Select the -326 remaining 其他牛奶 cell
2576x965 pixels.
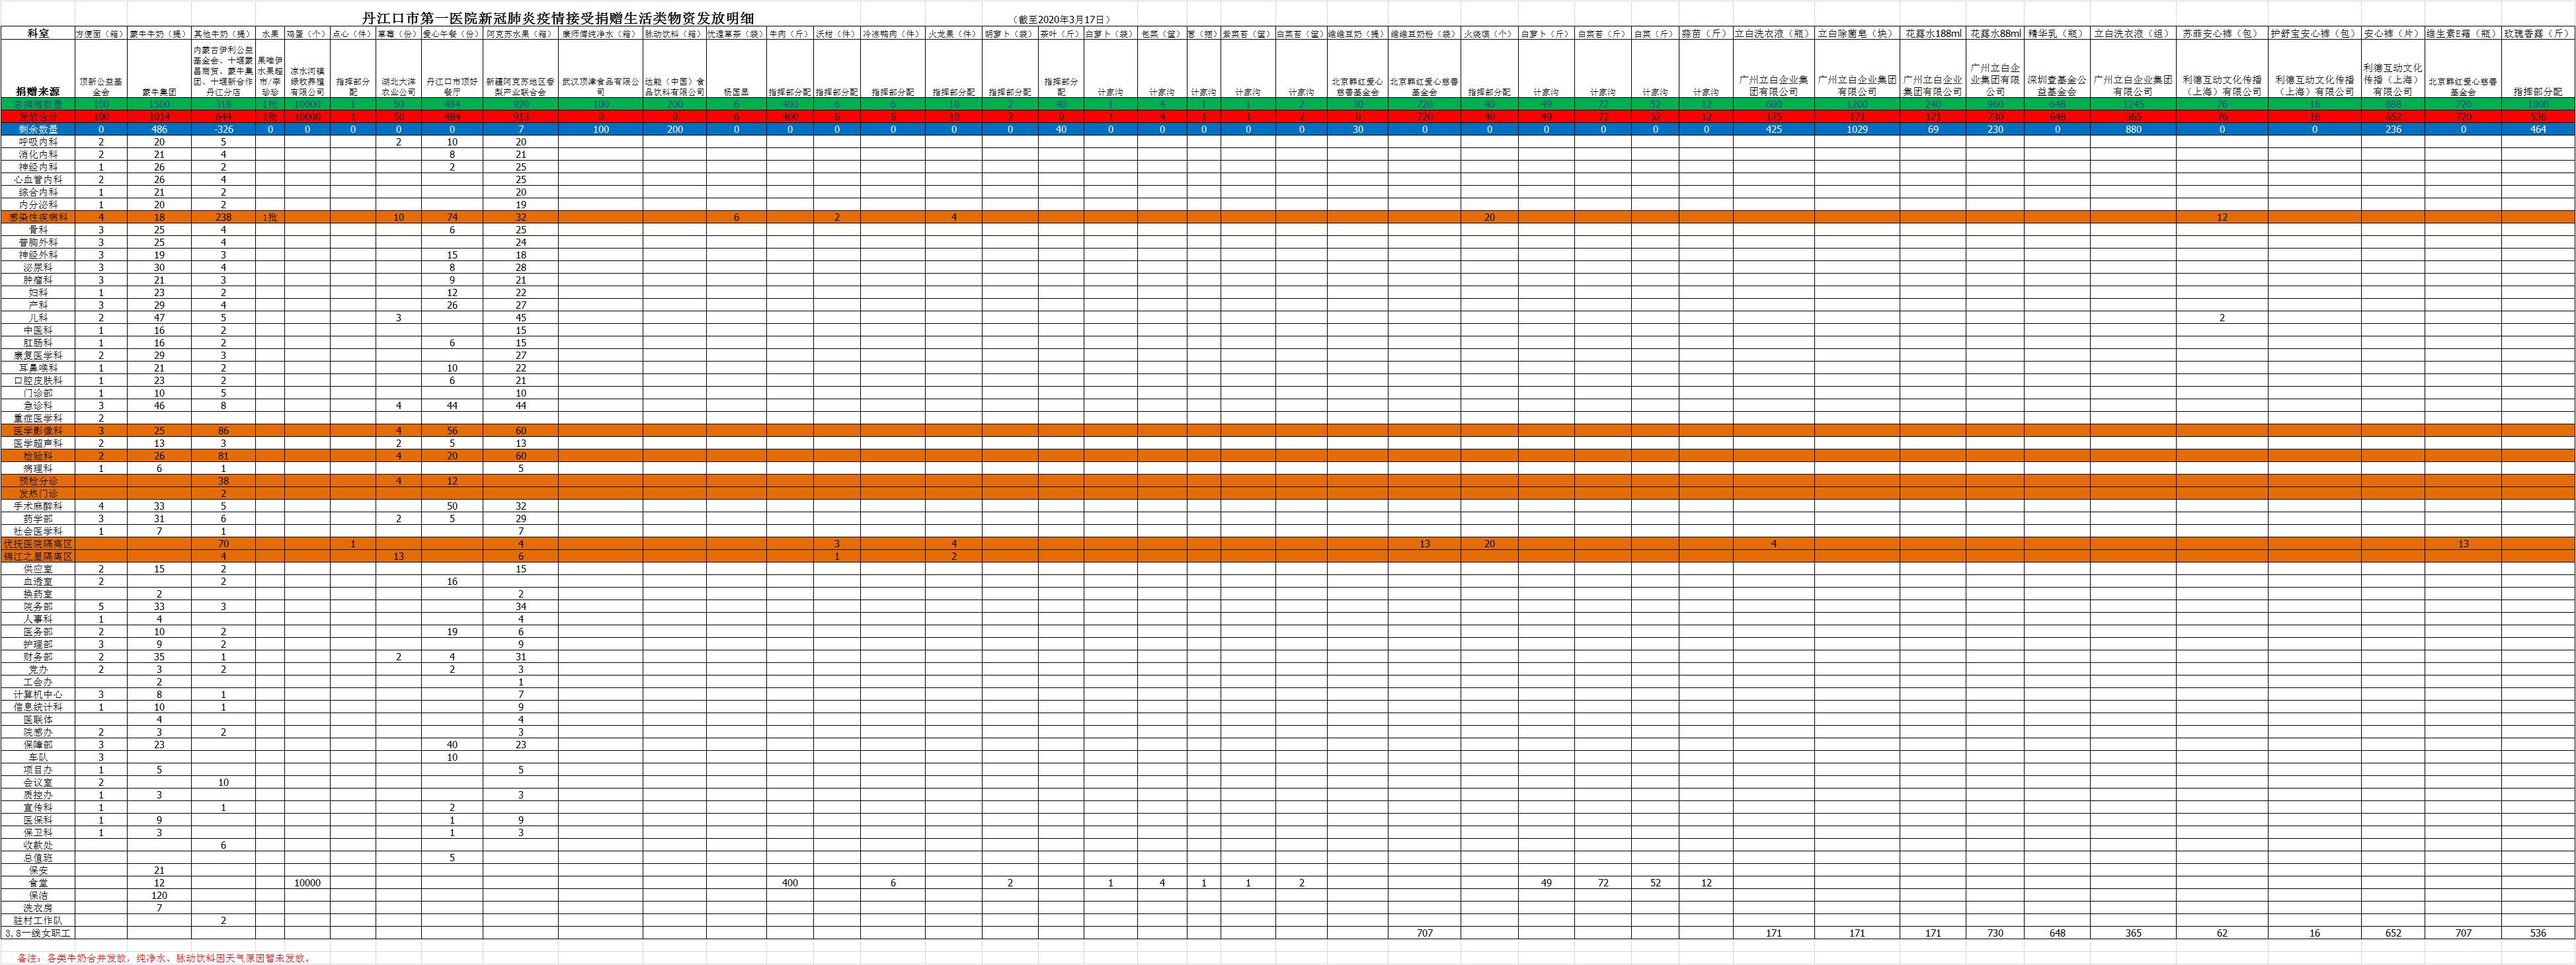coord(223,129)
